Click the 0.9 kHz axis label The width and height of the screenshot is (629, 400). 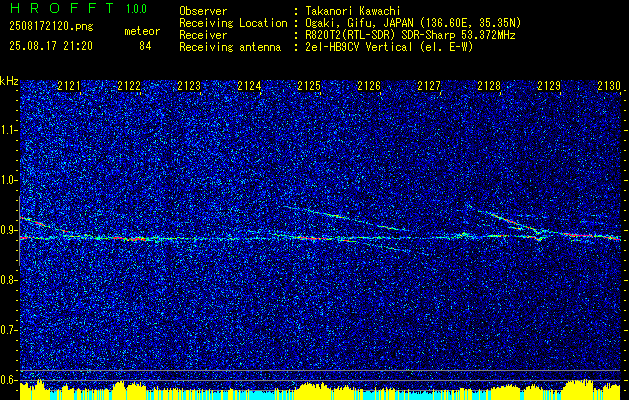click(x=9, y=230)
